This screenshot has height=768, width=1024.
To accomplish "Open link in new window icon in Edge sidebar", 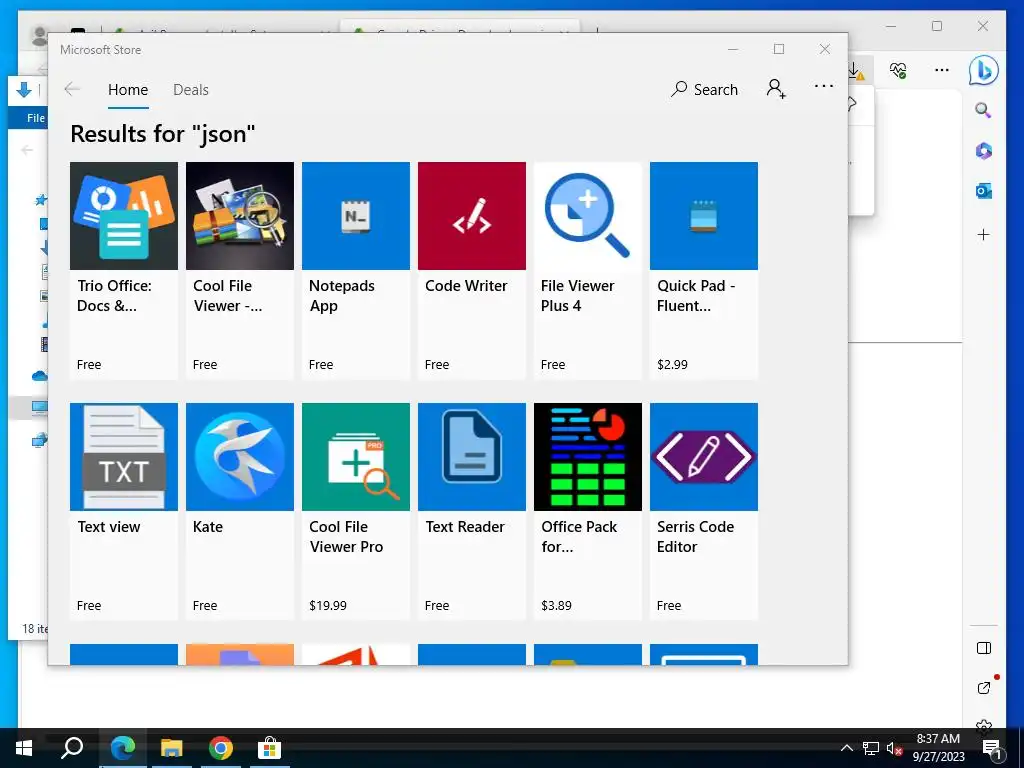I will point(984,688).
